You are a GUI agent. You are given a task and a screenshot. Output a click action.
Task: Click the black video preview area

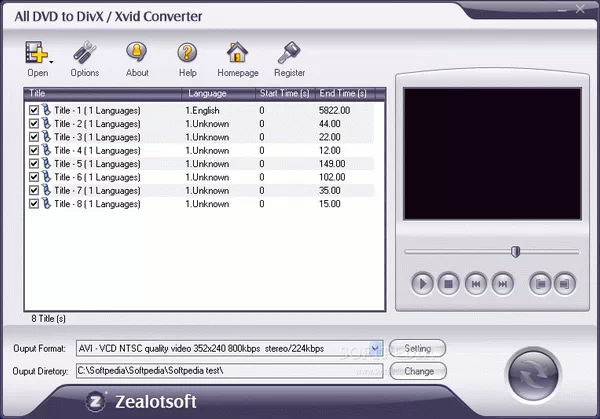tap(492, 154)
